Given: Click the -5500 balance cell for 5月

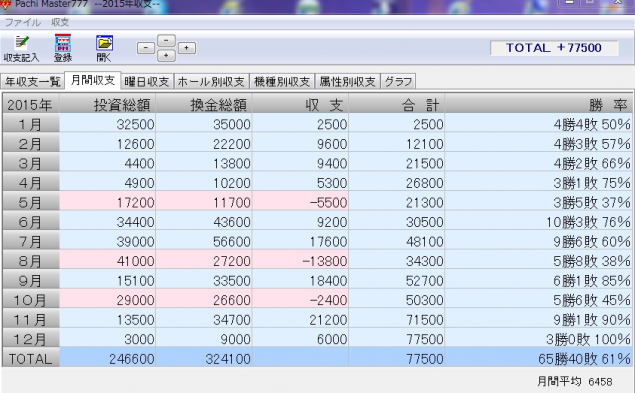Looking at the screenshot, I should pos(300,202).
